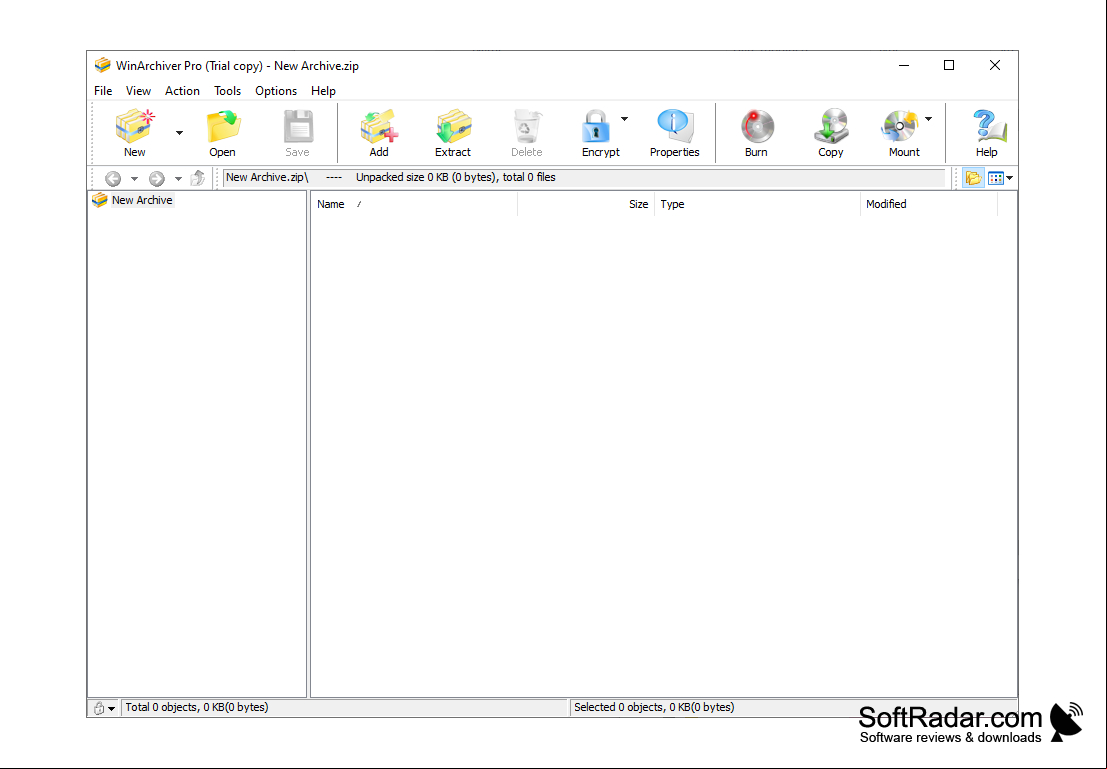Click the Up one level folder icon
The width and height of the screenshot is (1107, 769).
(198, 178)
